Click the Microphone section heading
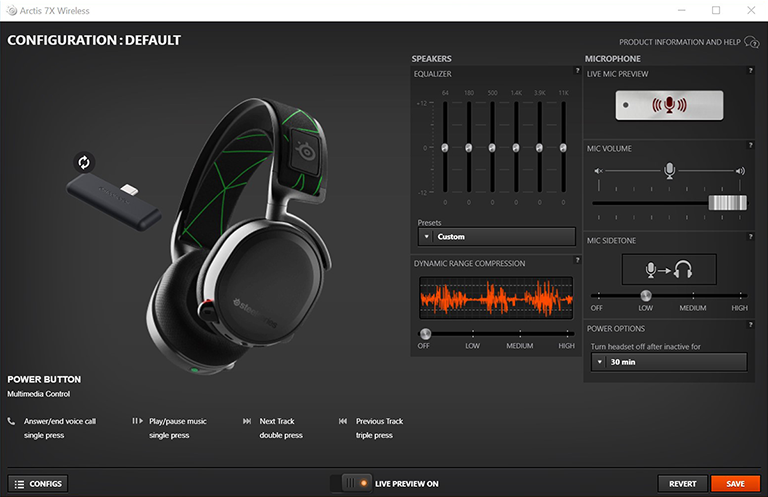768x497 pixels. [x=613, y=59]
